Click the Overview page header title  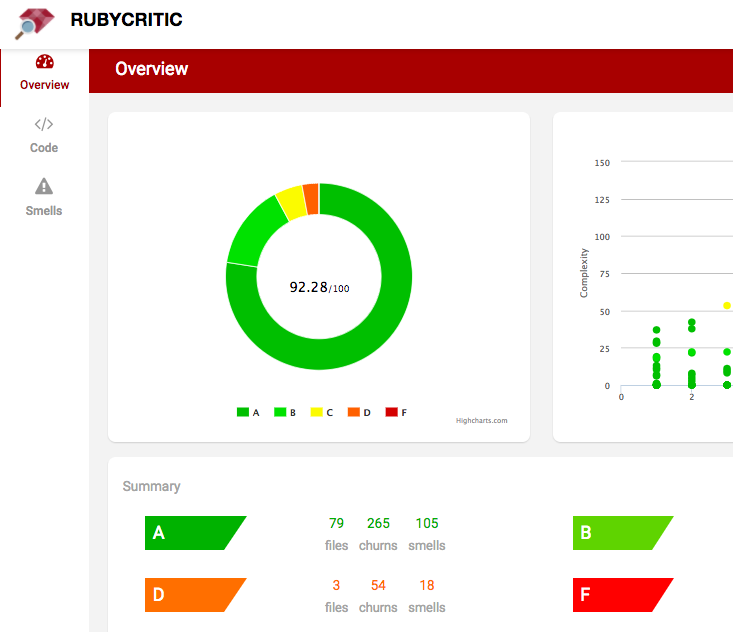pos(151,69)
